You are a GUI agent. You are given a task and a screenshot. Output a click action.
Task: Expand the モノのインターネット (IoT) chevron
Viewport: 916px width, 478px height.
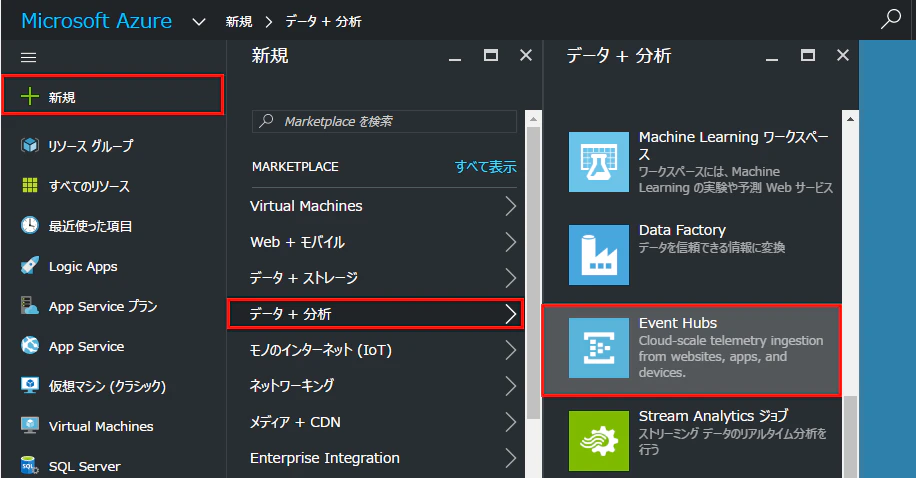pyautogui.click(x=511, y=350)
